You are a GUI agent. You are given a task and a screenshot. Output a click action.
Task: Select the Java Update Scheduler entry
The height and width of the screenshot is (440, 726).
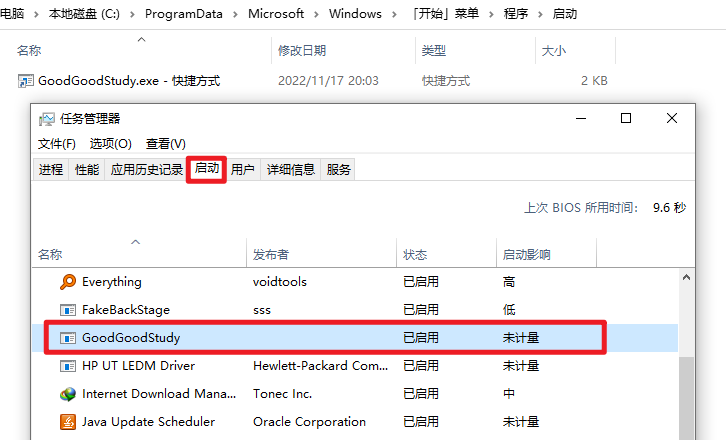tap(355, 422)
